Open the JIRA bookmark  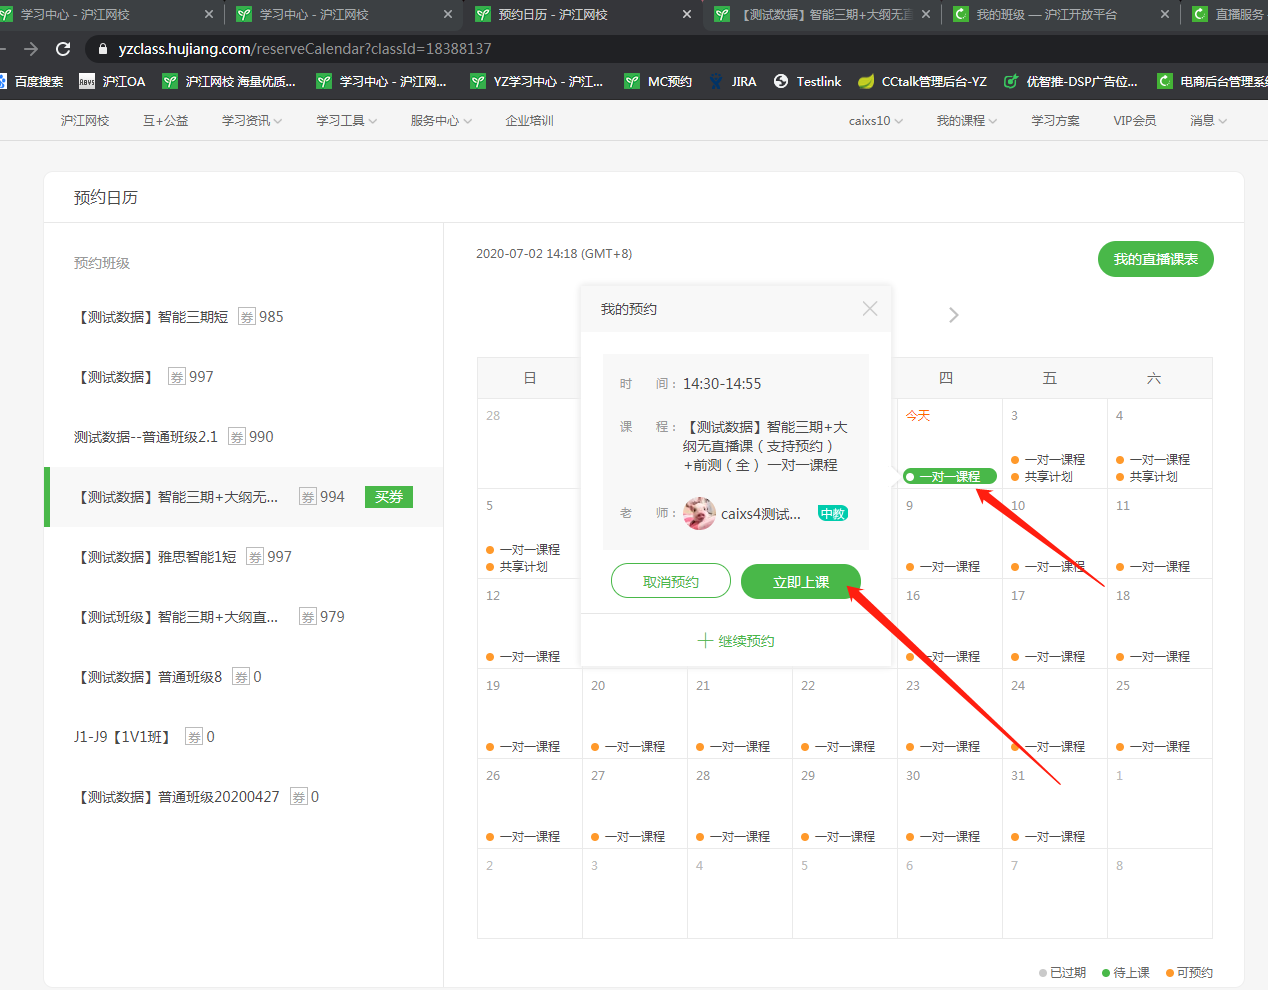[732, 82]
